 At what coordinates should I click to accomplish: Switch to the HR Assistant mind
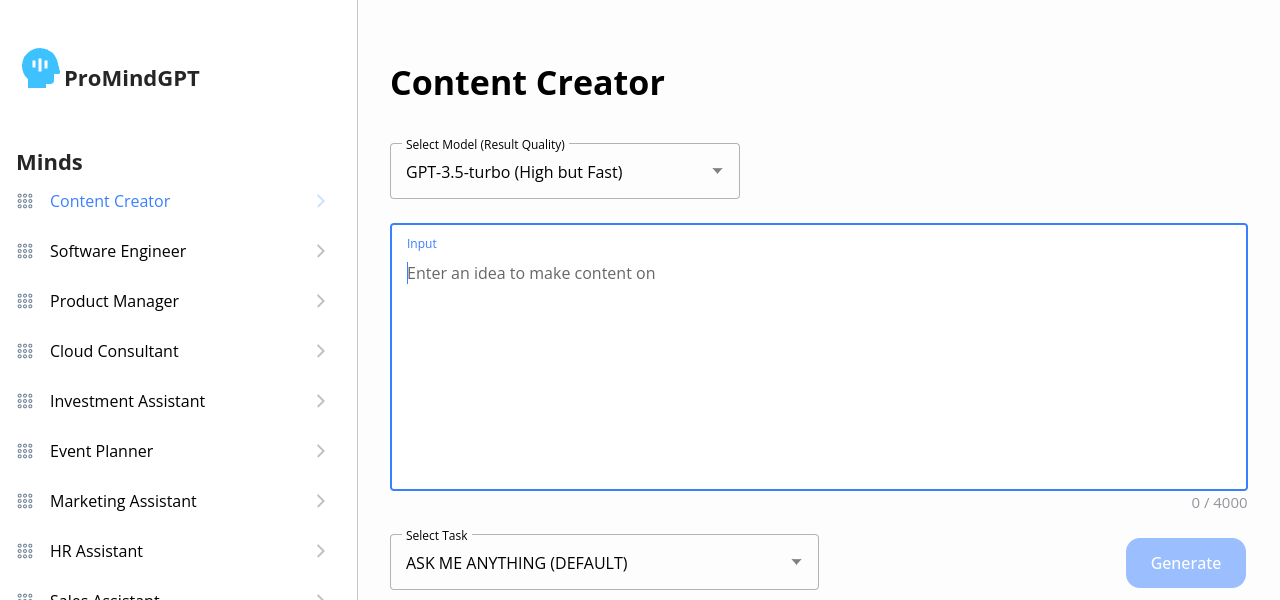pos(96,551)
